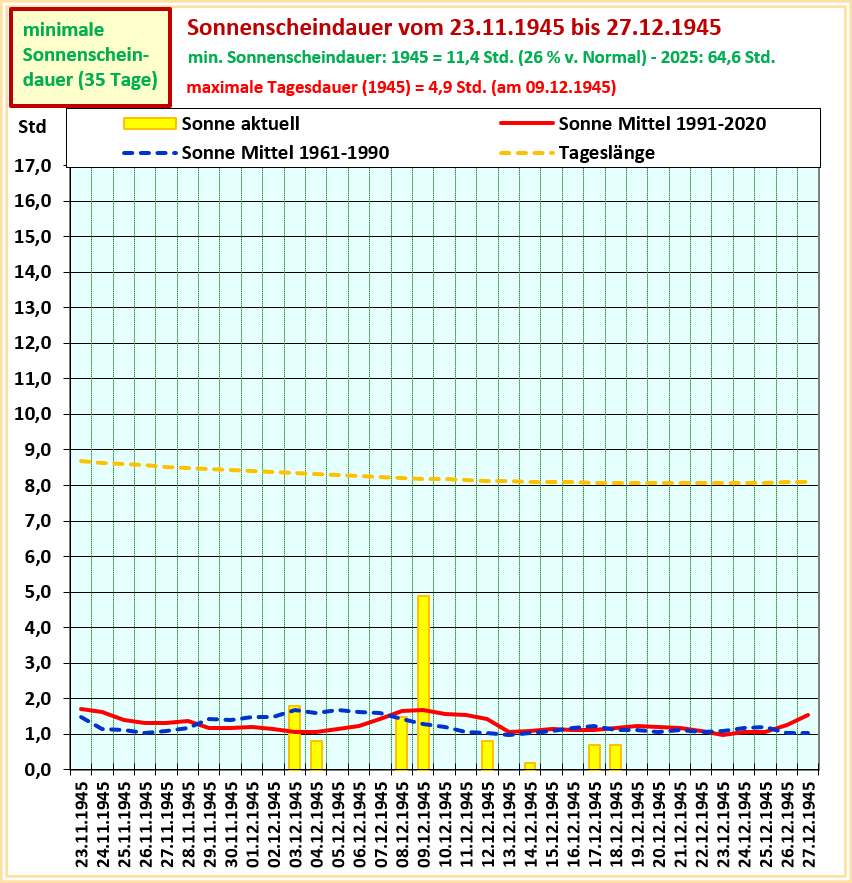The height and width of the screenshot is (883, 852).
Task: Click the x-axis date '01.12.1945'
Action: tap(253, 824)
